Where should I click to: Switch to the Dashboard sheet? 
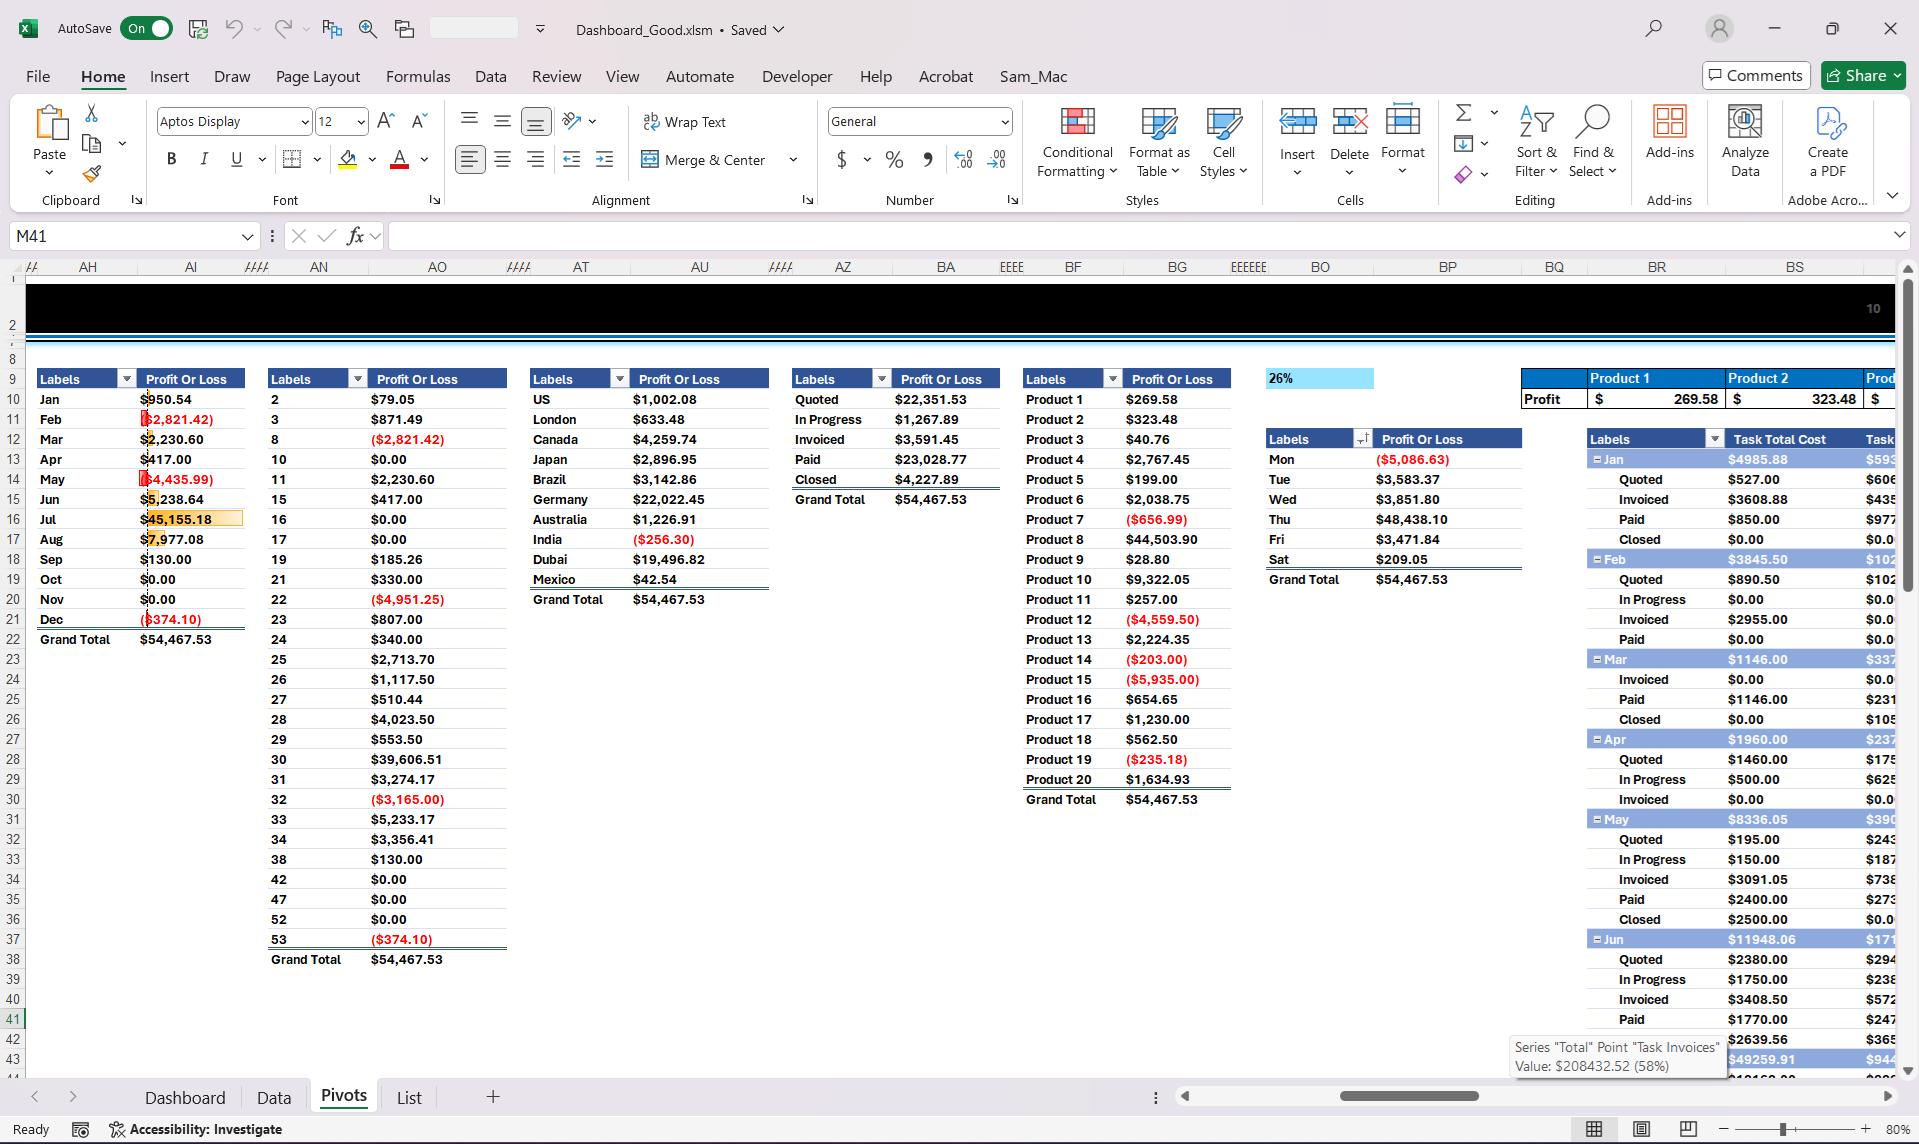coord(185,1097)
